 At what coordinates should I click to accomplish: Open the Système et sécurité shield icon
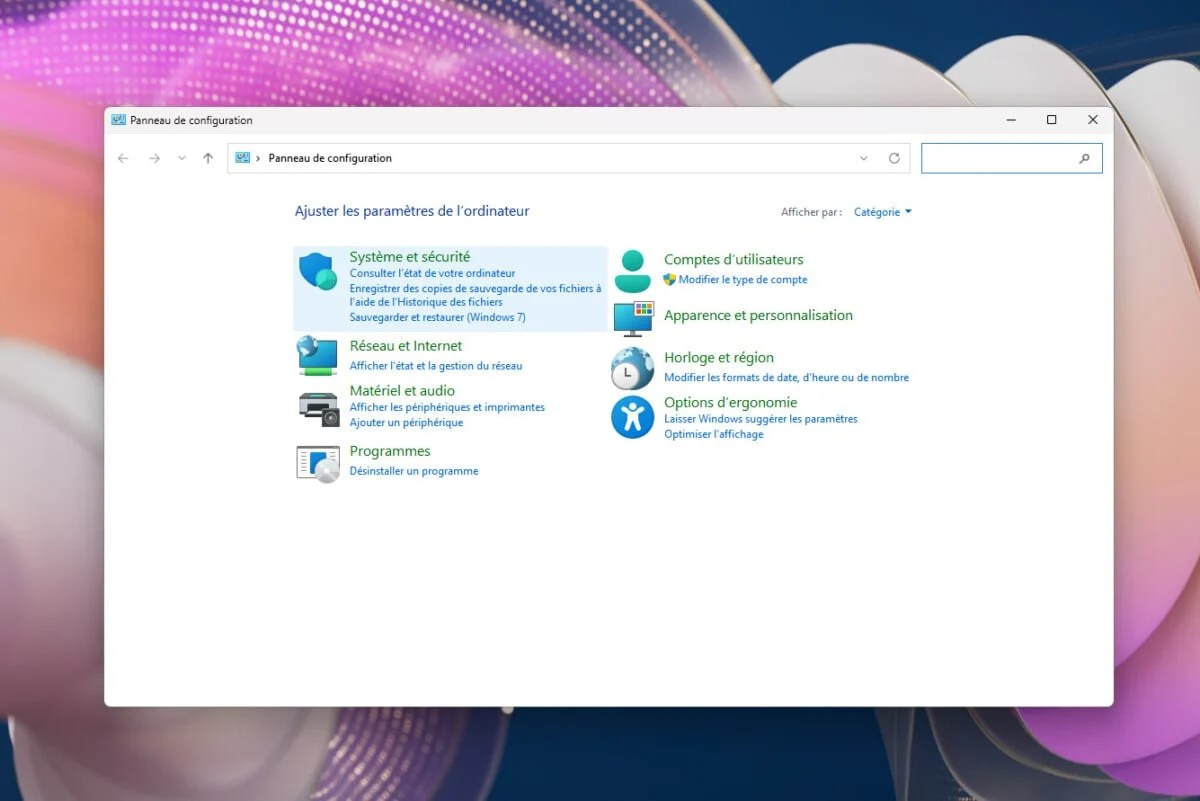(318, 271)
